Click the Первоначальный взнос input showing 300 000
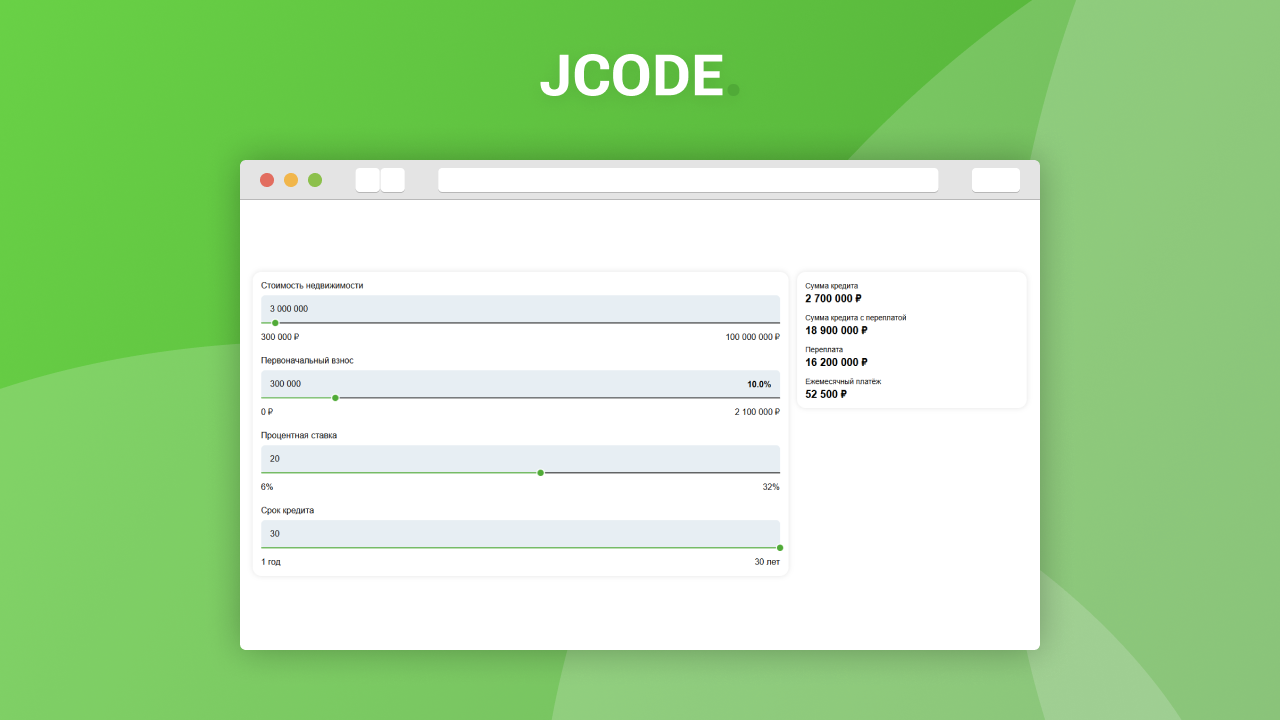Screen dimensions: 1280x720 500,384
